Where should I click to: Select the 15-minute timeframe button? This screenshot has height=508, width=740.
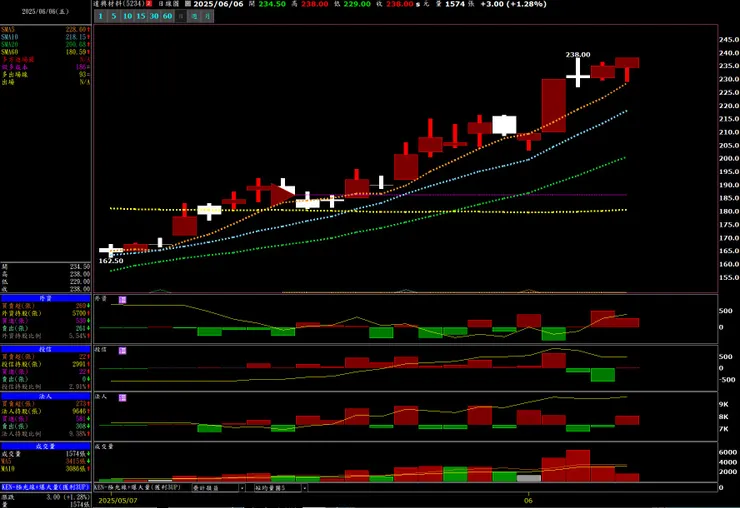pyautogui.click(x=141, y=16)
